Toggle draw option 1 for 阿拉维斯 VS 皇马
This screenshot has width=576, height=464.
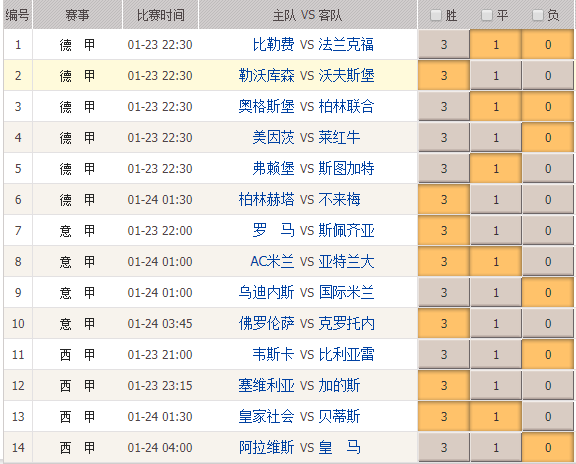[x=496, y=447]
